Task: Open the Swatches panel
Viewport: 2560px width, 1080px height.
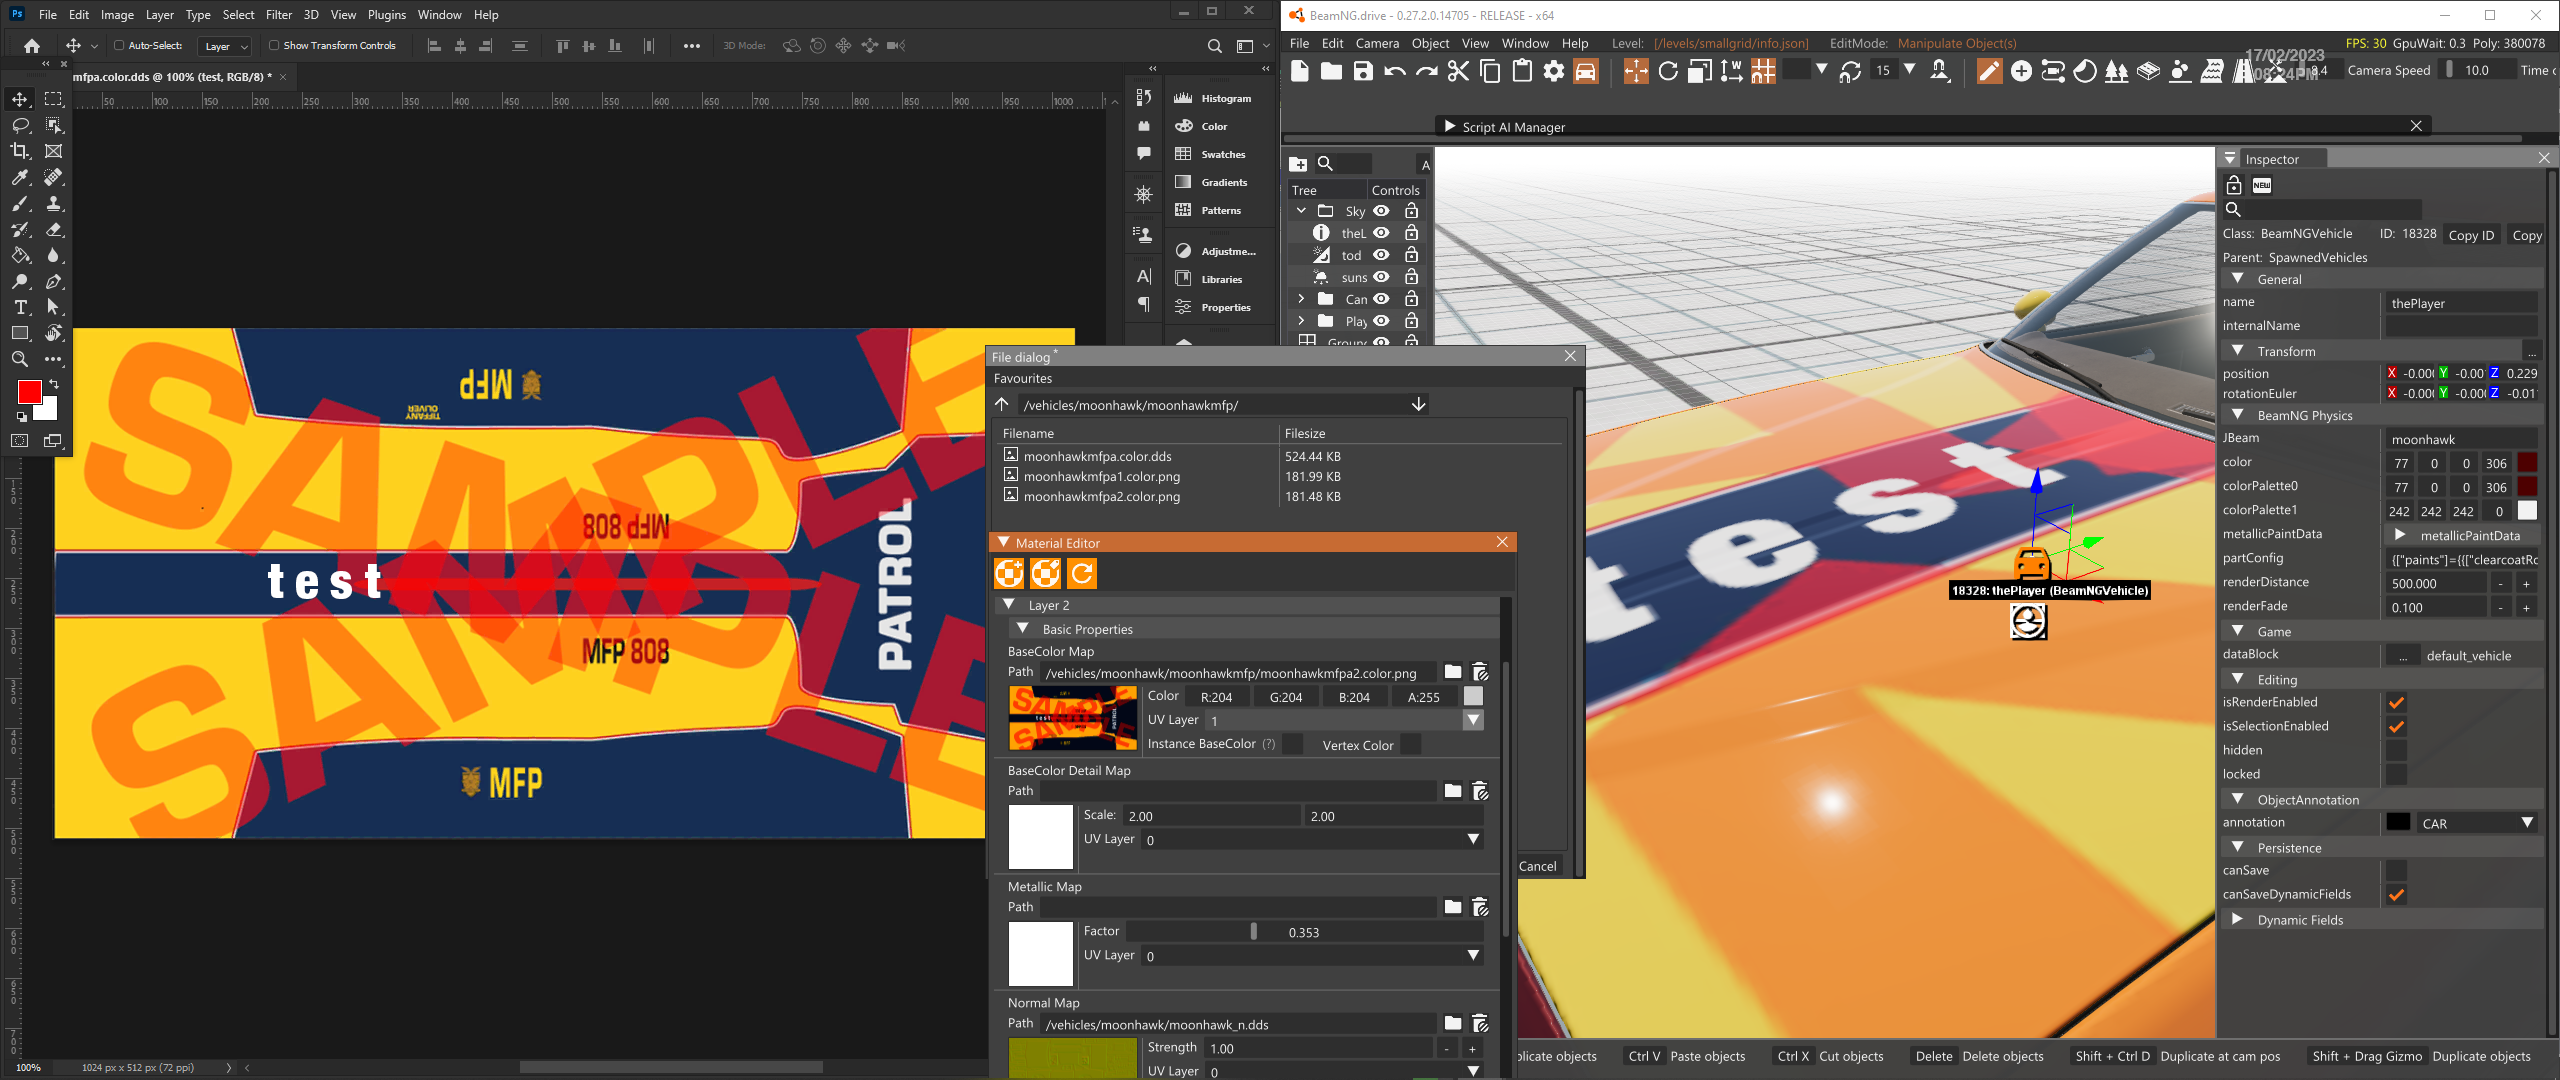Action: click(x=1212, y=154)
